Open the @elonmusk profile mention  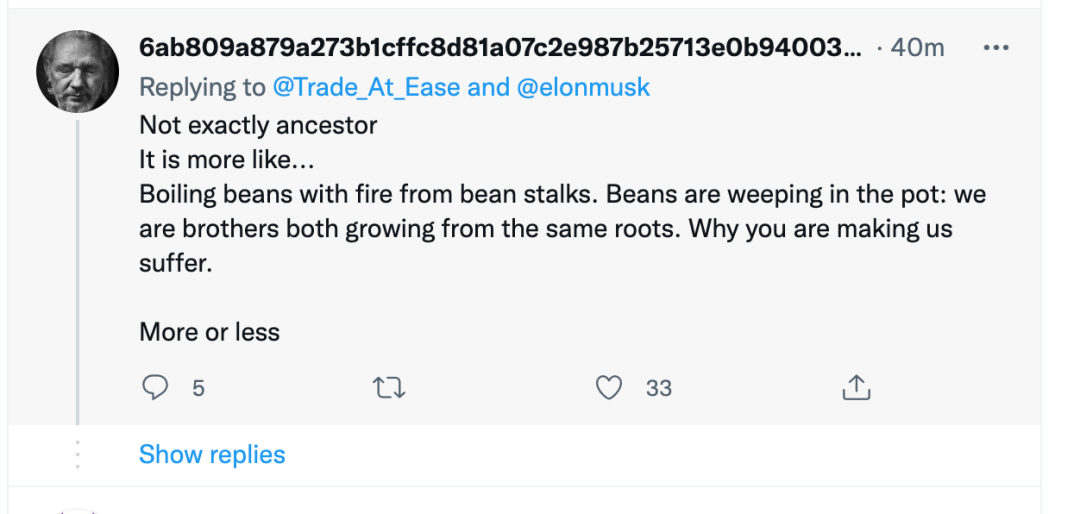click(583, 87)
